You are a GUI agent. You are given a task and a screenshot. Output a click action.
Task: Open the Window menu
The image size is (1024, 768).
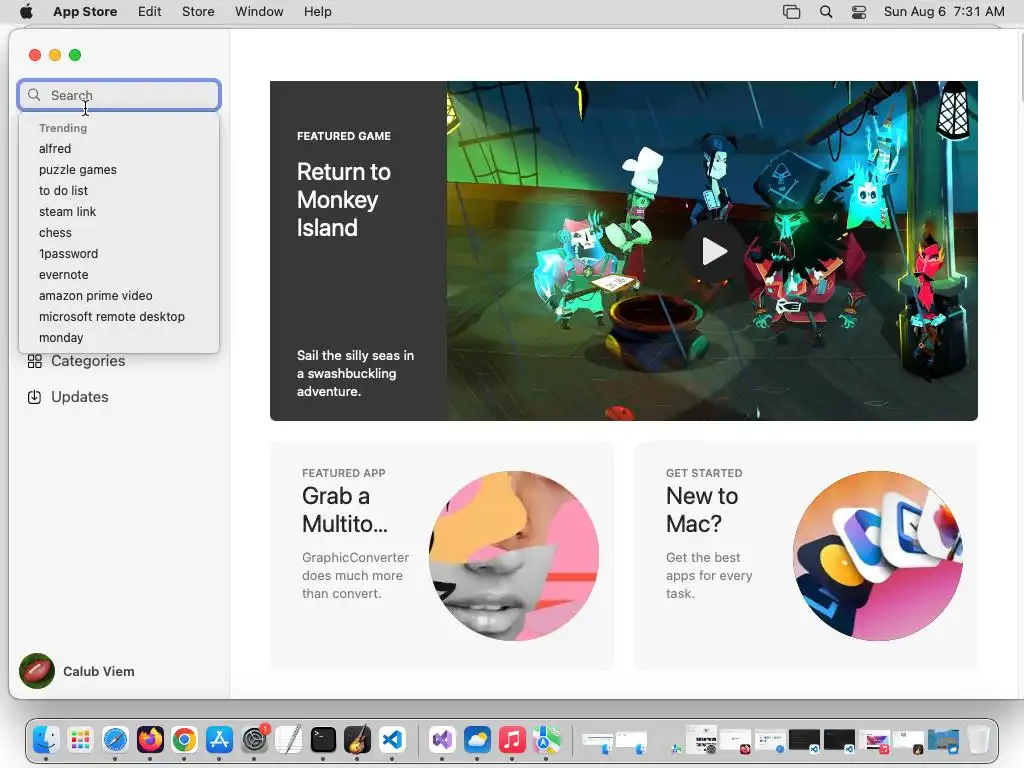(x=259, y=12)
